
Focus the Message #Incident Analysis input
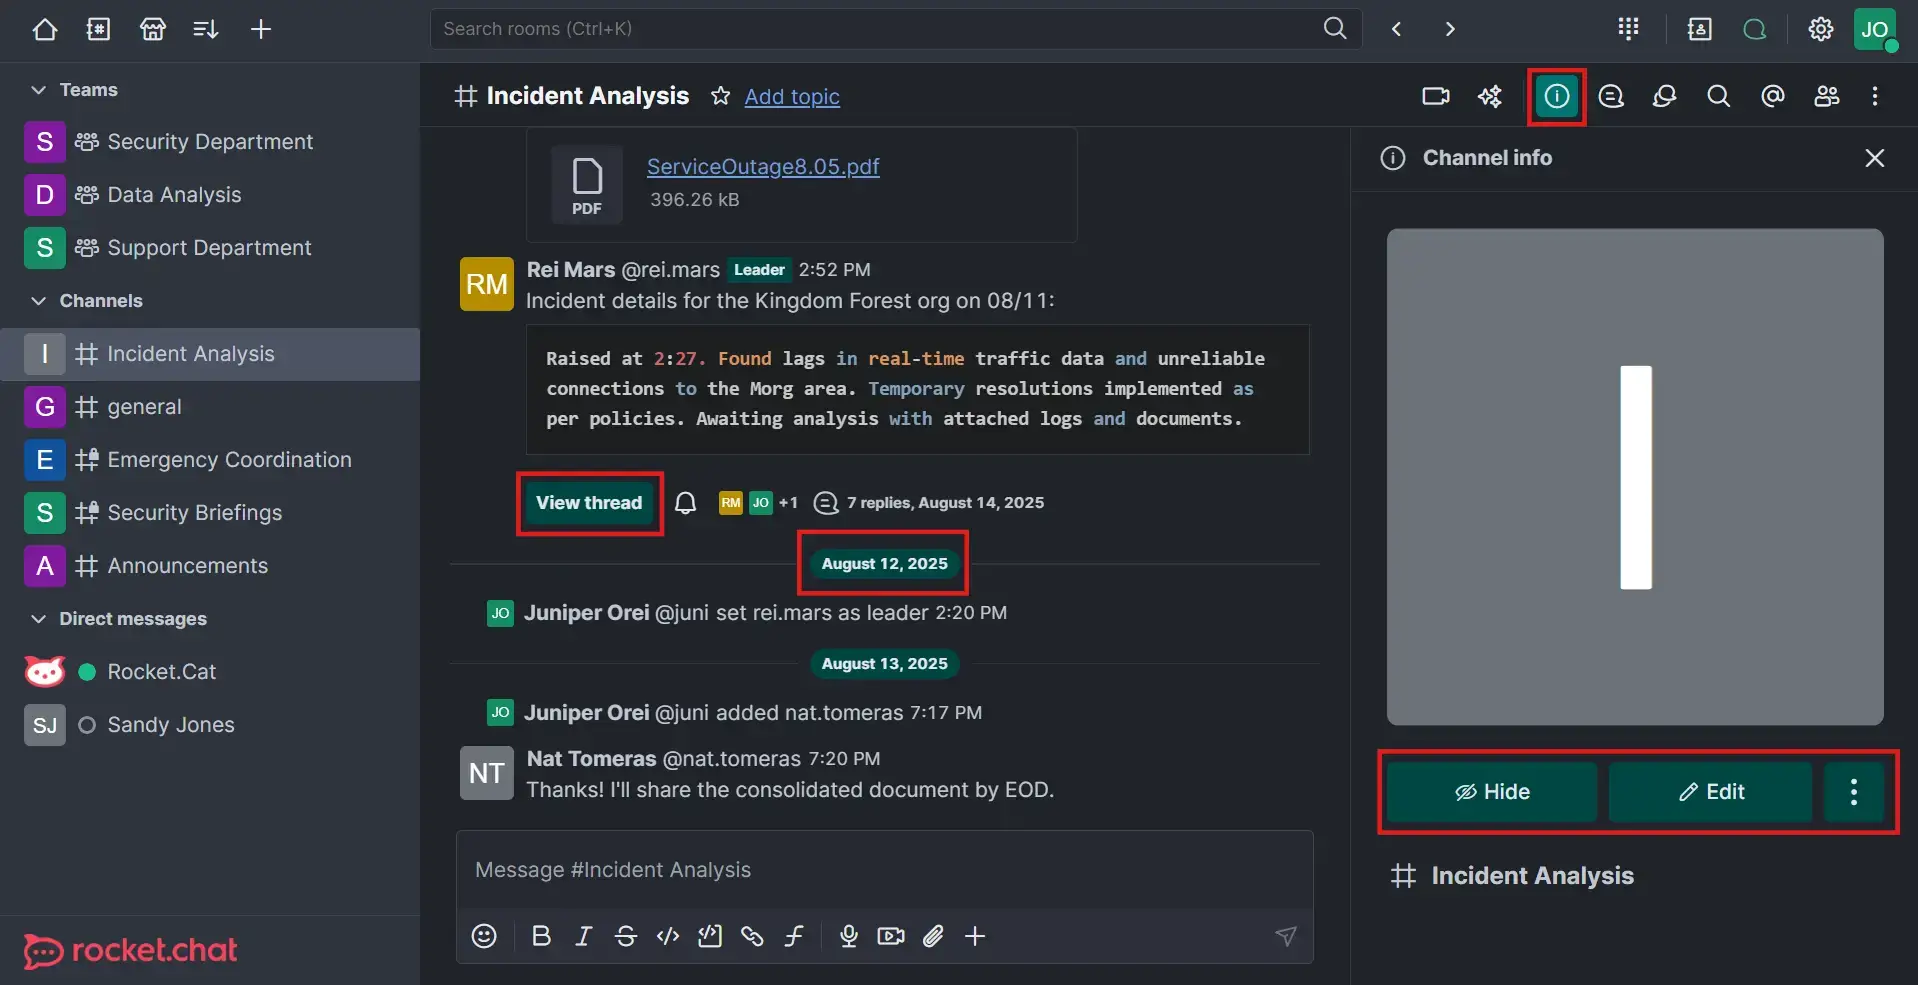coord(884,870)
